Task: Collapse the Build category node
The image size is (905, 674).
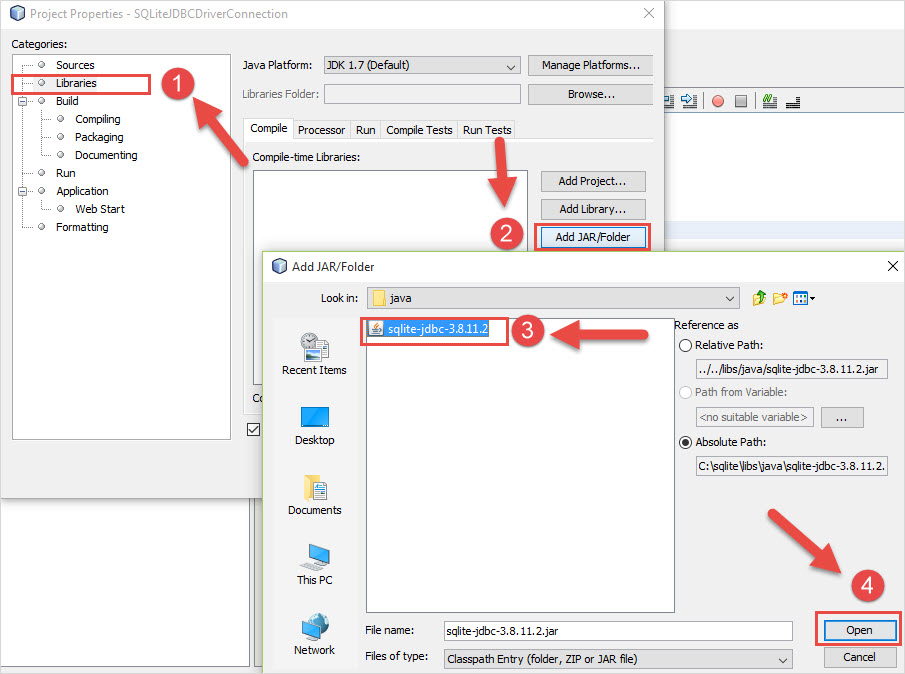Action: click(x=23, y=102)
